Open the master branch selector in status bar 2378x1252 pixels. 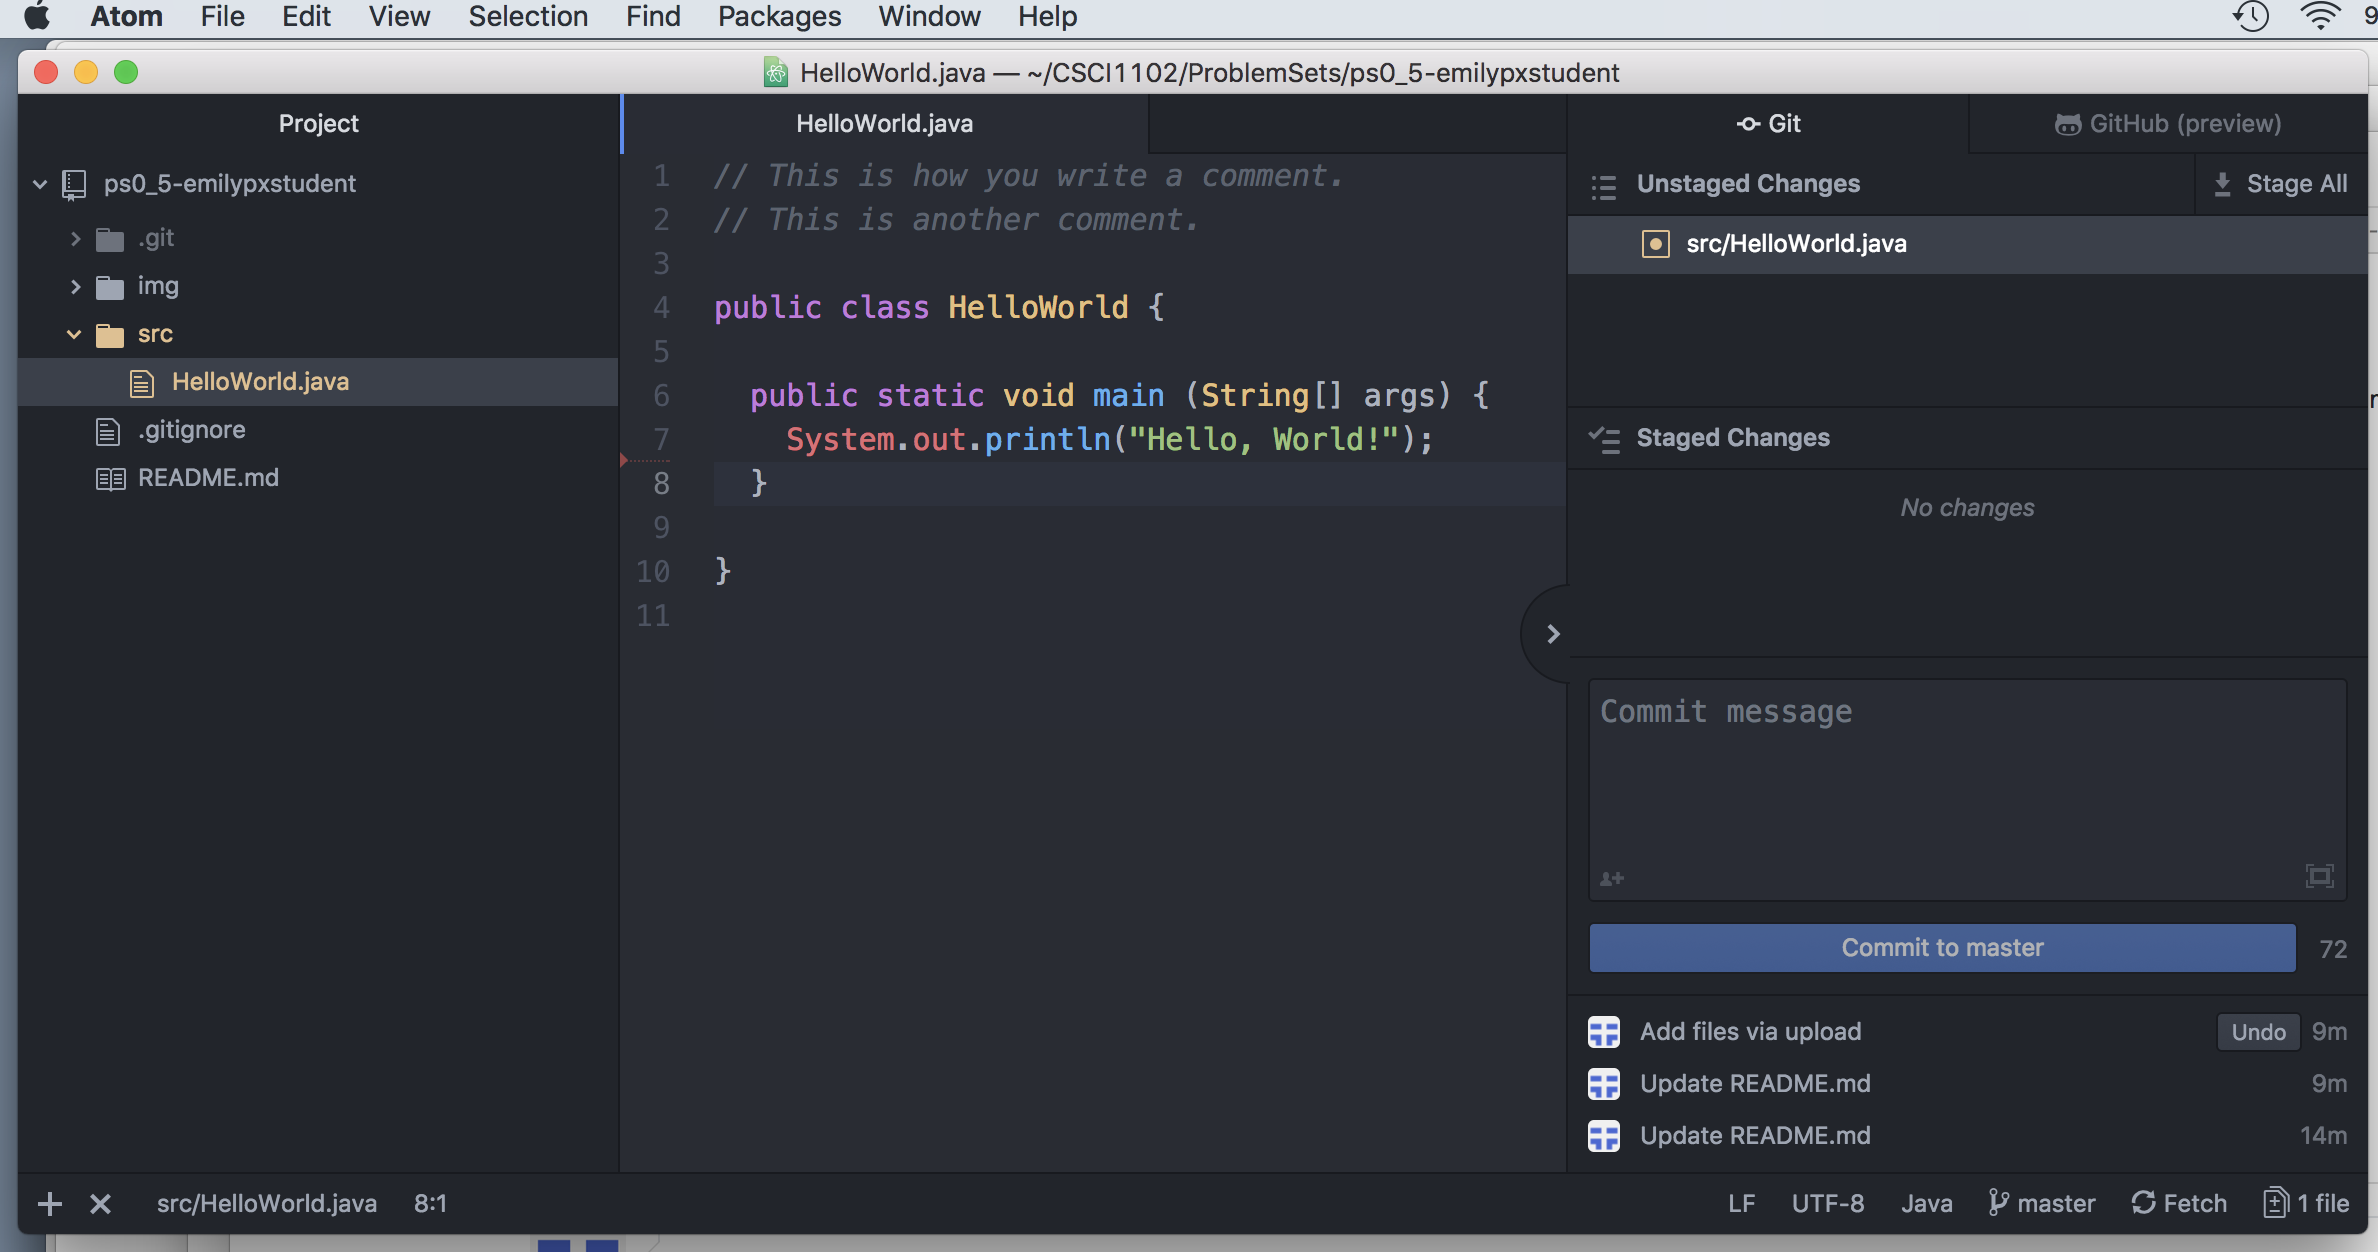click(x=2041, y=1203)
